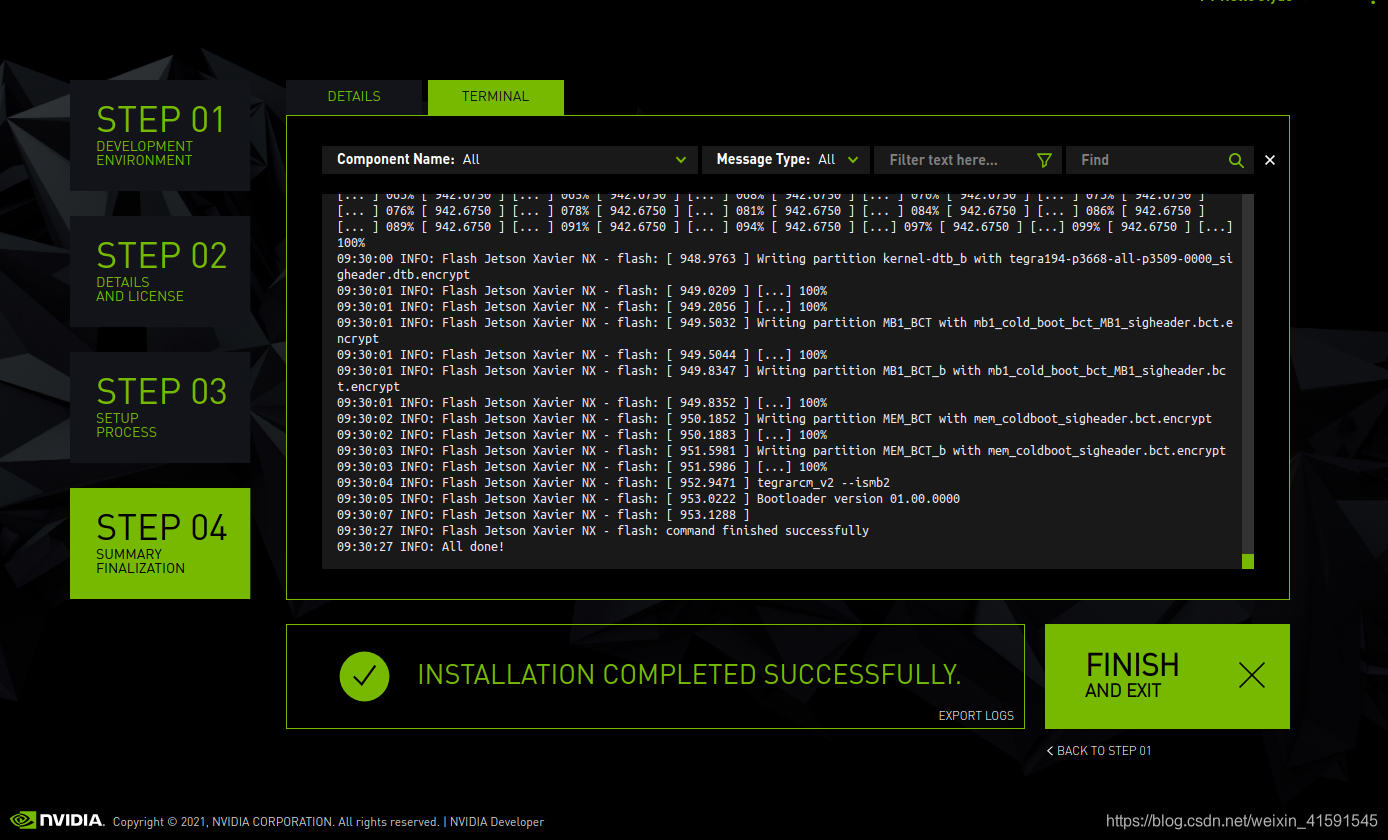Image resolution: width=1388 pixels, height=840 pixels.
Task: Click the NVIDIA logo in footer
Action: pyautogui.click(x=56, y=820)
